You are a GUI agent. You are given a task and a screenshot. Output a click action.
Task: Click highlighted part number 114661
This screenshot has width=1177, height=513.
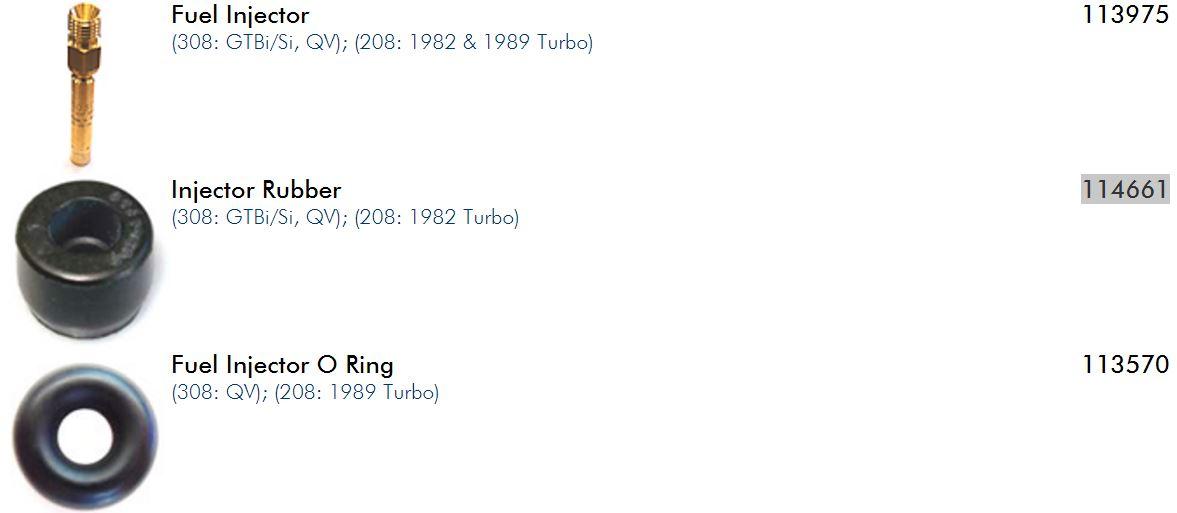click(1125, 189)
